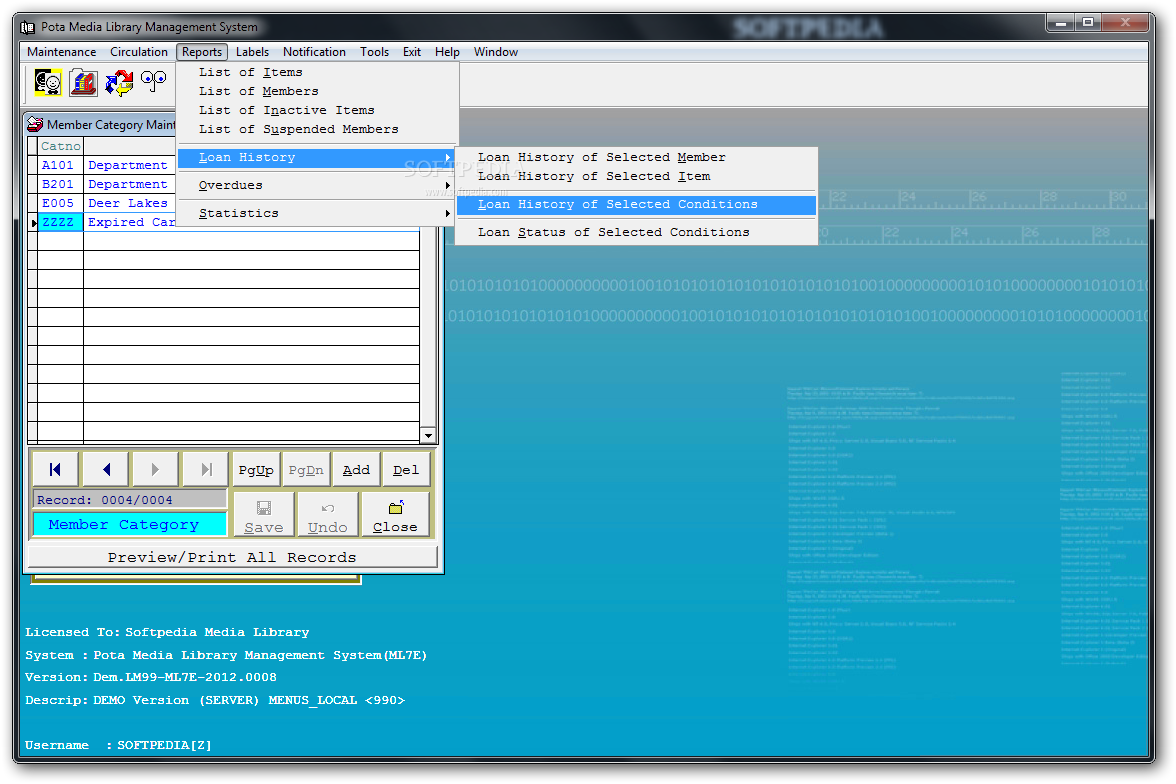
Task: Click the Del record button
Action: [x=406, y=470]
